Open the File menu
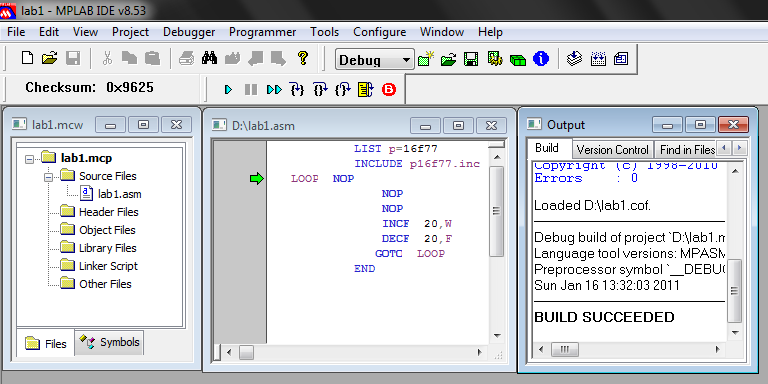This screenshot has width=768, height=384. coord(16,32)
